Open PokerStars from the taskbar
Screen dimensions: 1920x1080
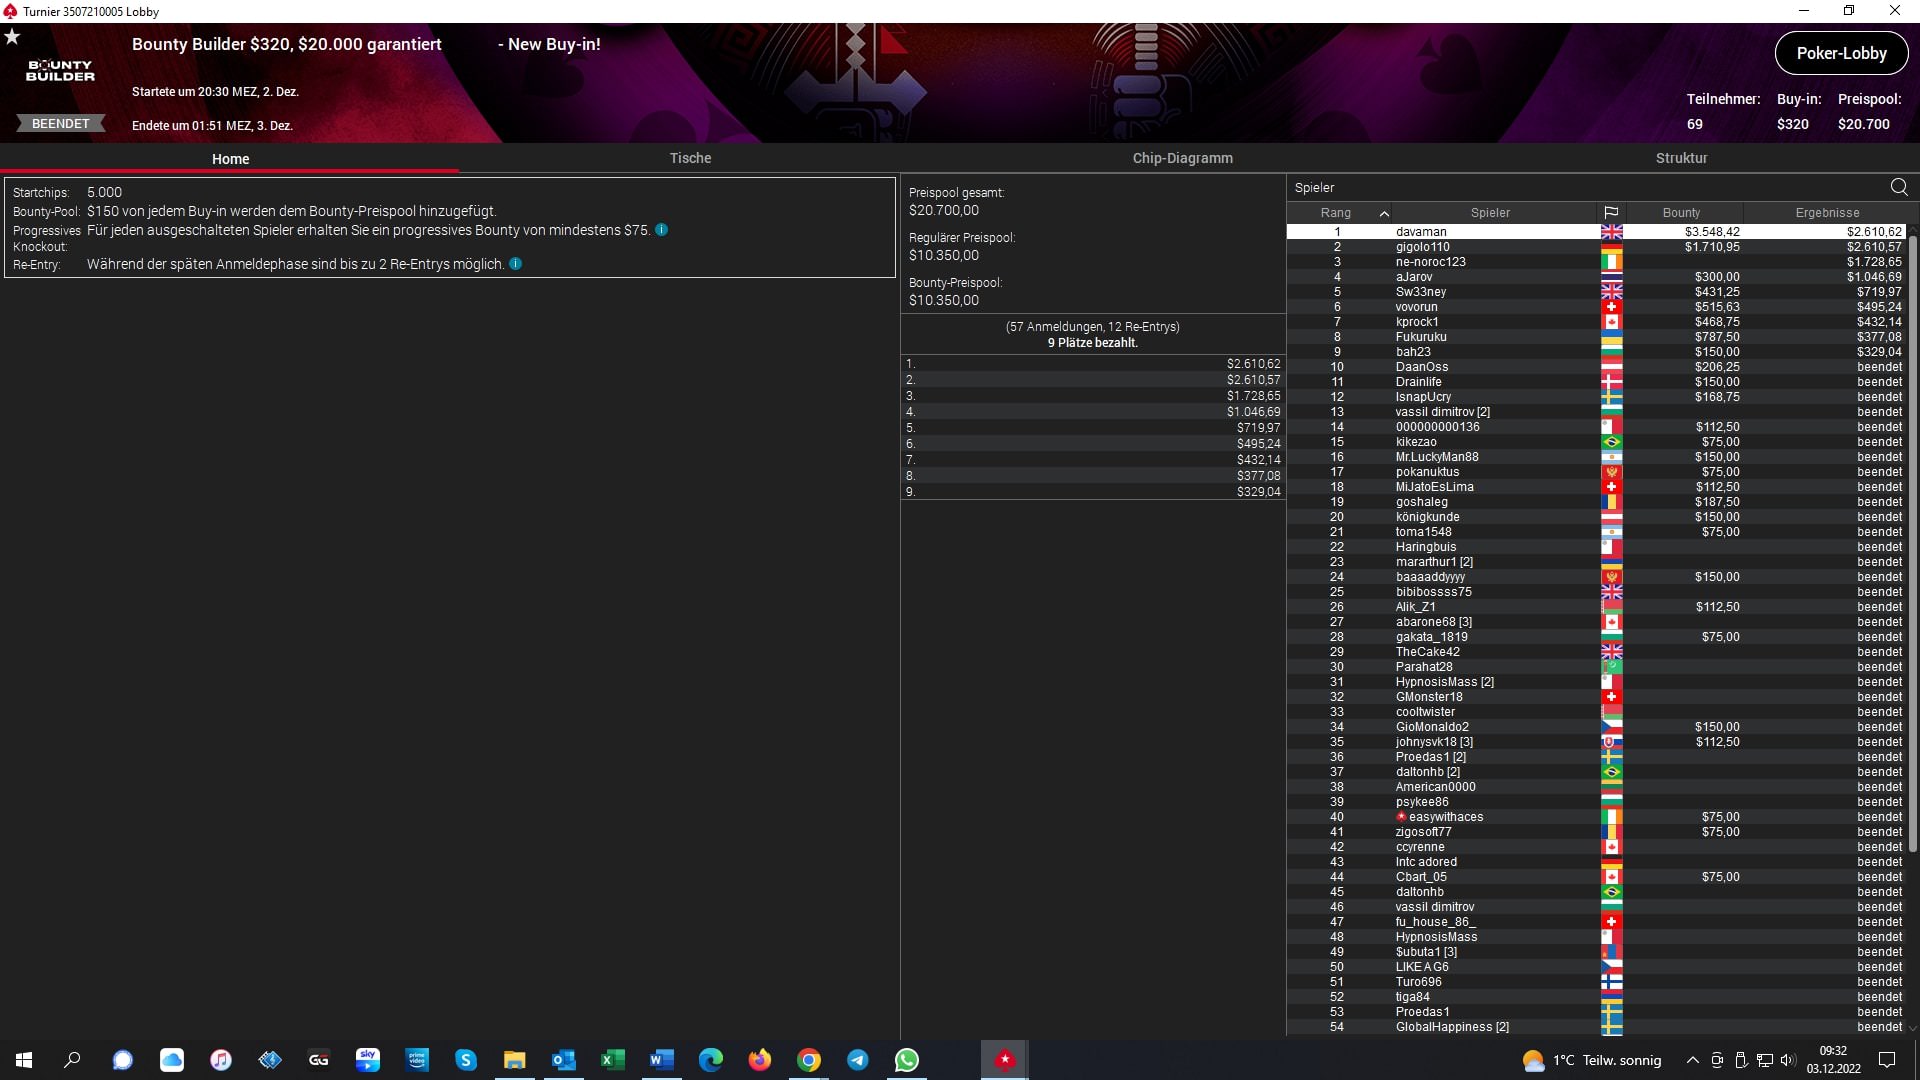[1004, 1060]
